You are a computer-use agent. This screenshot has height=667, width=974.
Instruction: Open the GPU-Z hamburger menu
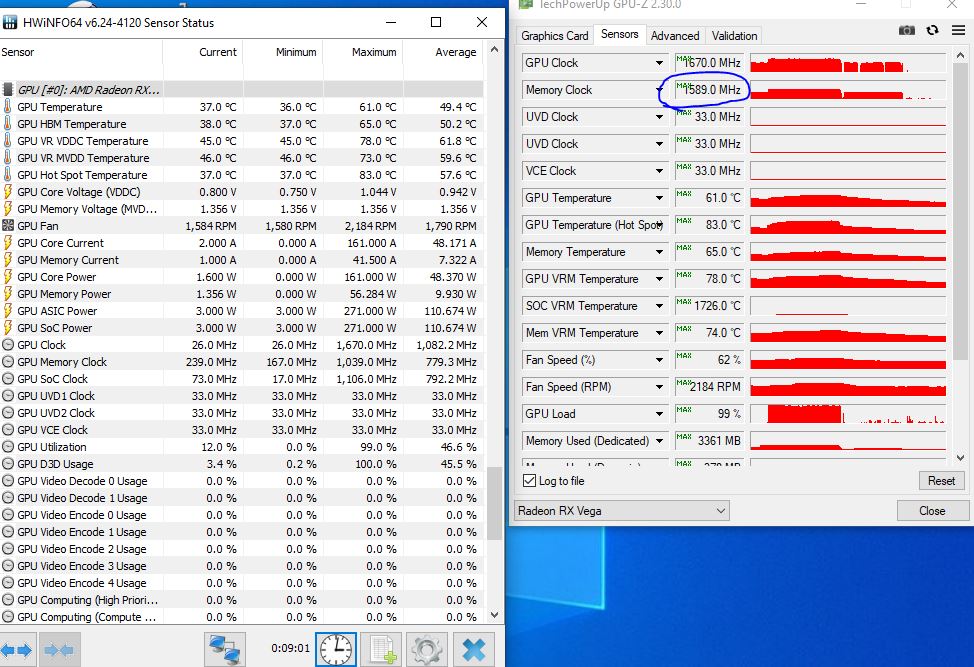(958, 30)
